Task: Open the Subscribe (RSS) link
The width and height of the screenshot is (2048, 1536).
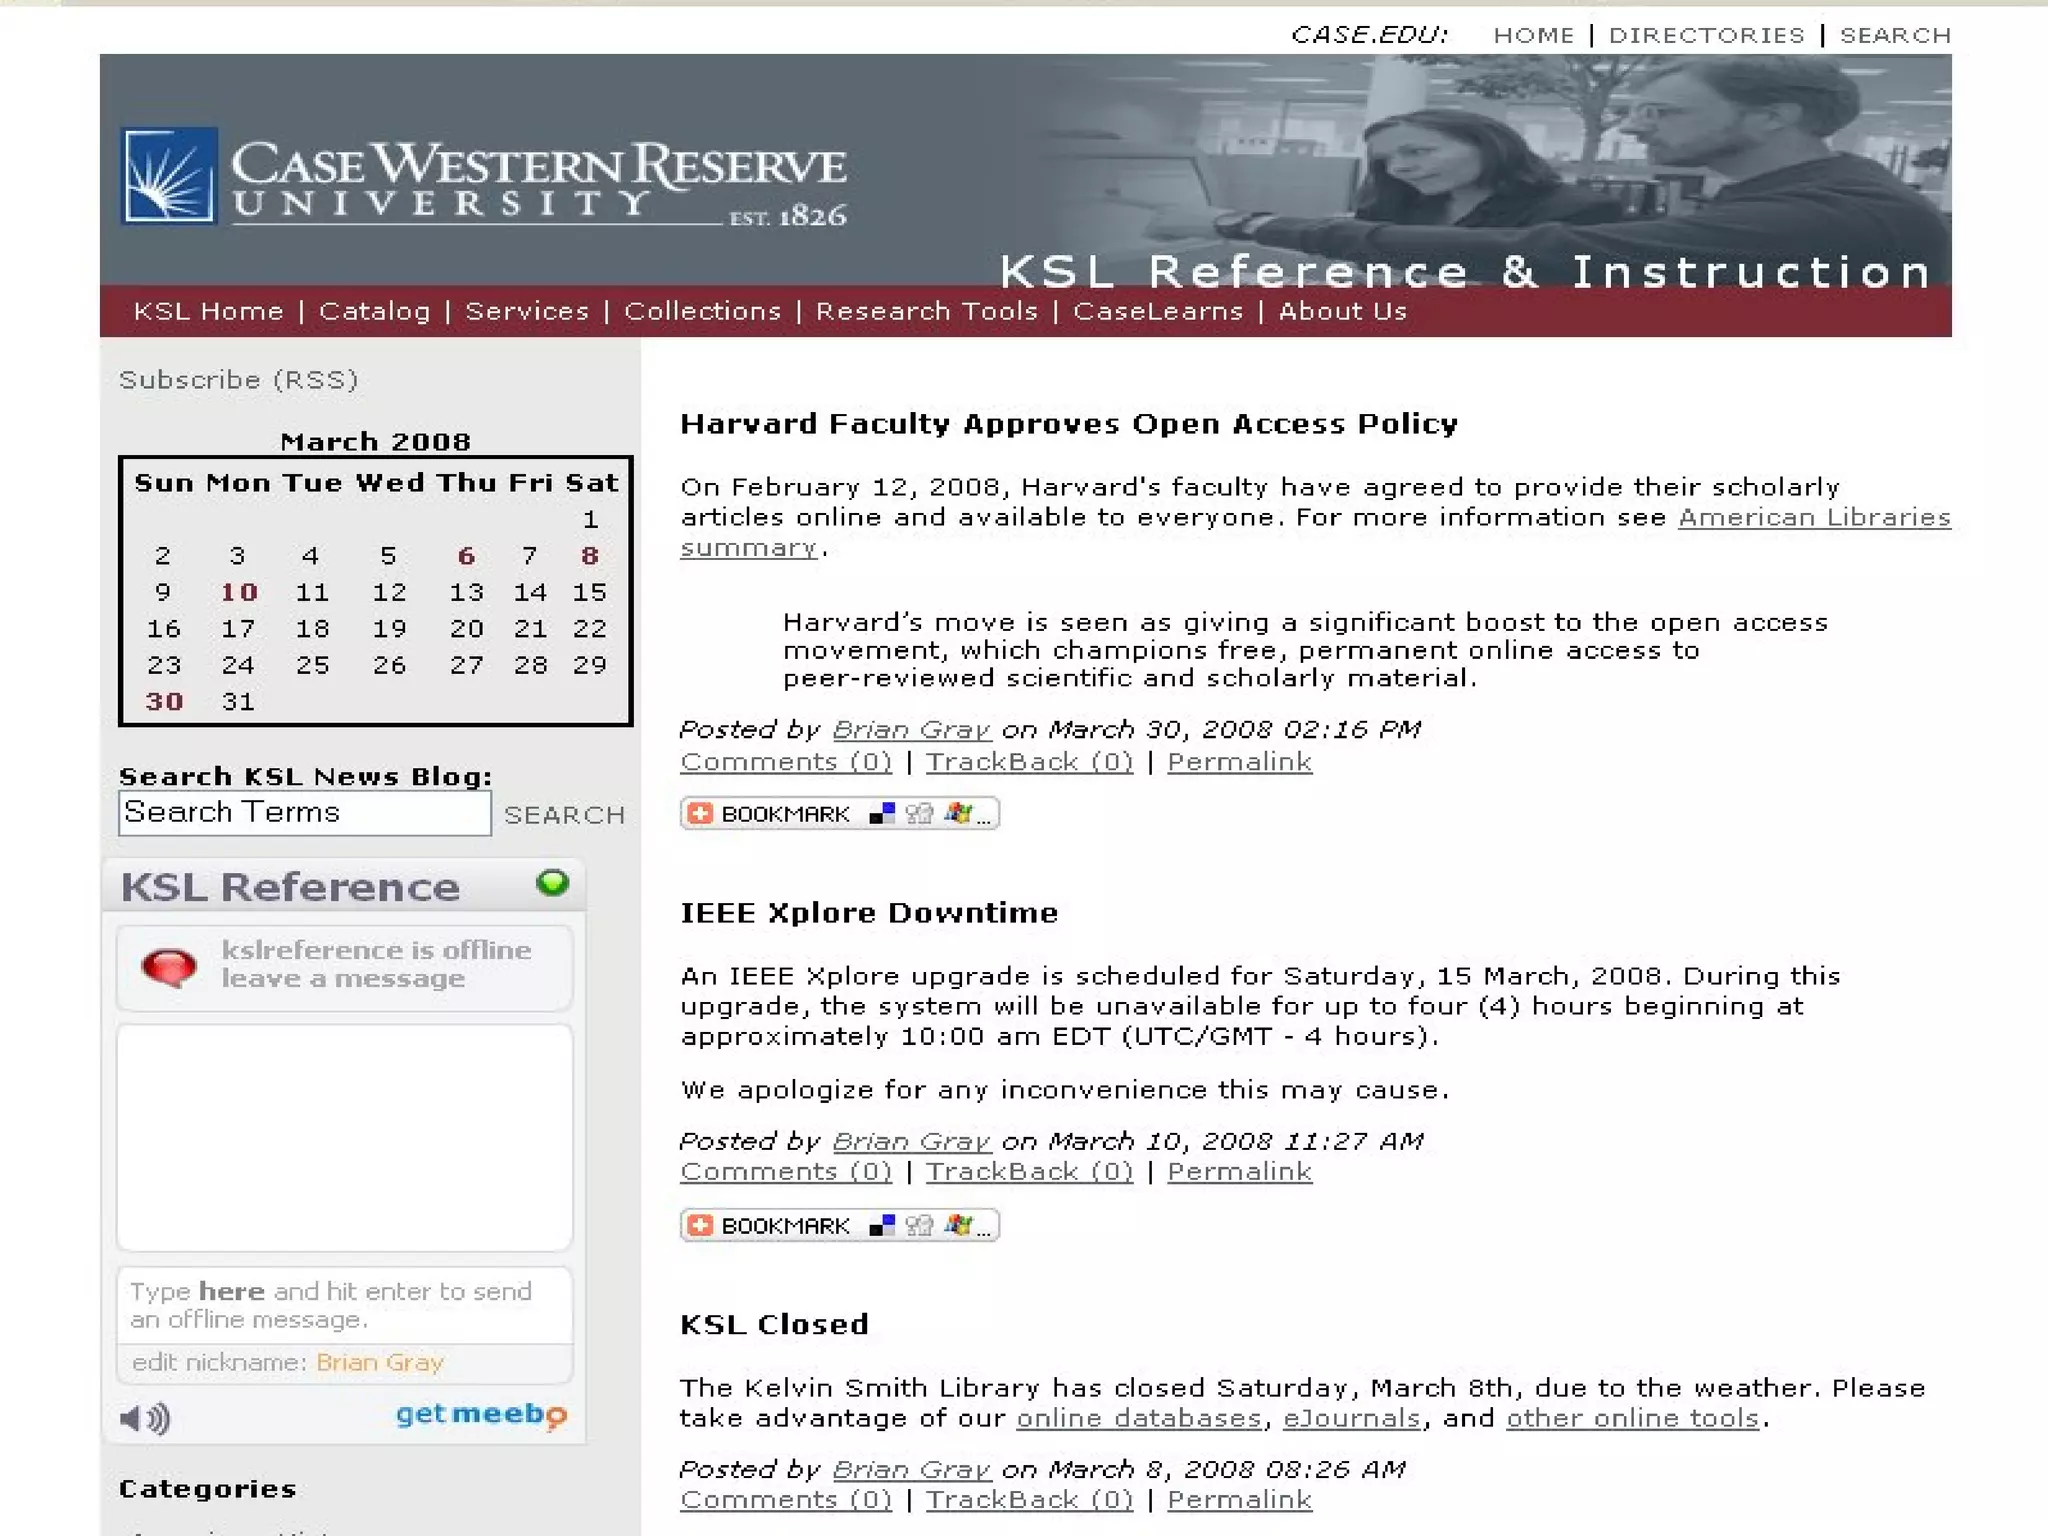Action: tap(238, 380)
